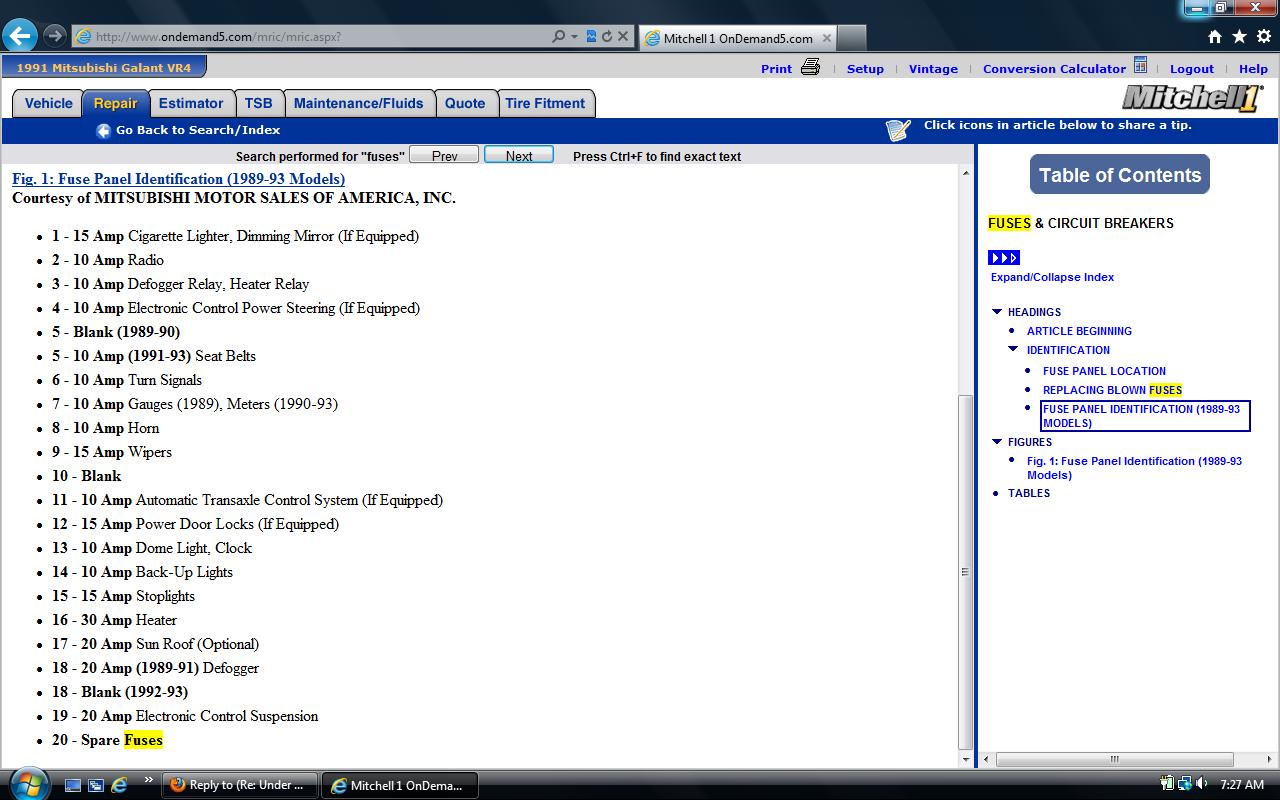Click the Print link
Screen dimensions: 1280x800
pos(776,69)
